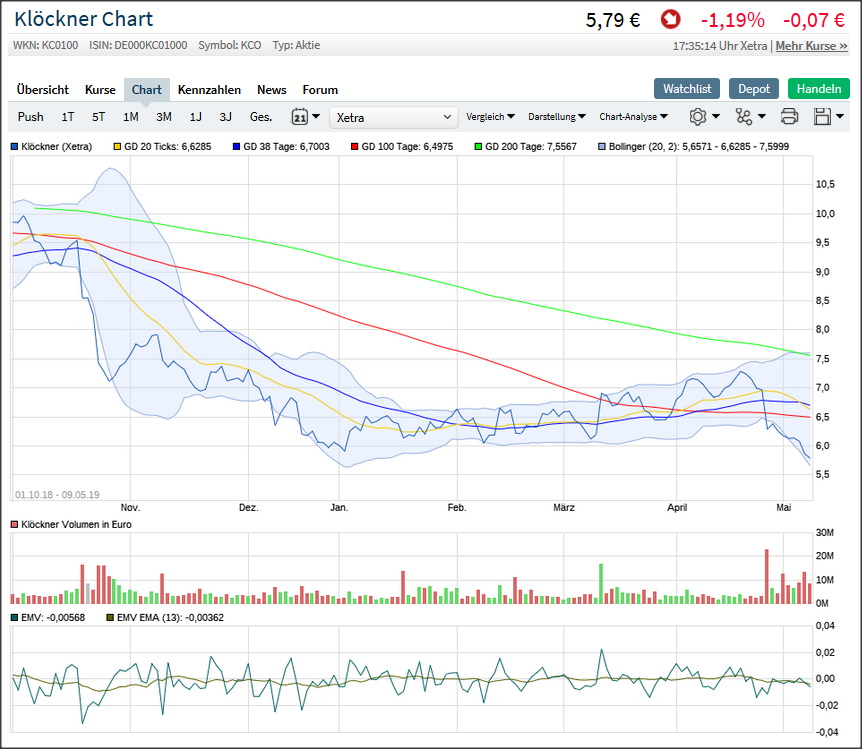Click the Jan. axis label
Image resolution: width=862 pixels, height=749 pixels.
click(x=339, y=508)
